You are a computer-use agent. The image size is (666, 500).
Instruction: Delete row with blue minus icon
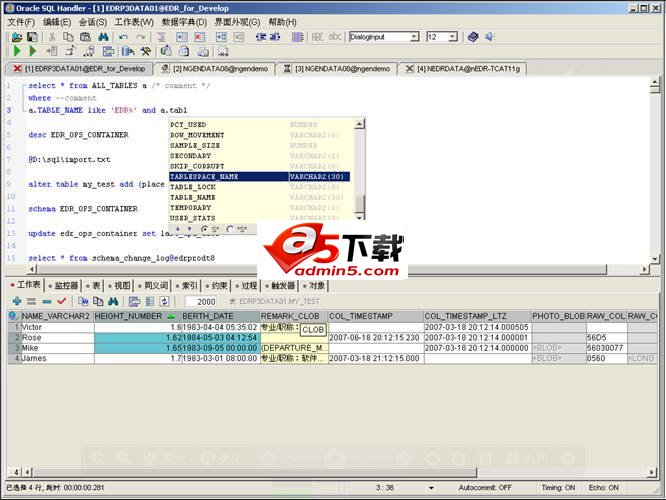point(47,301)
